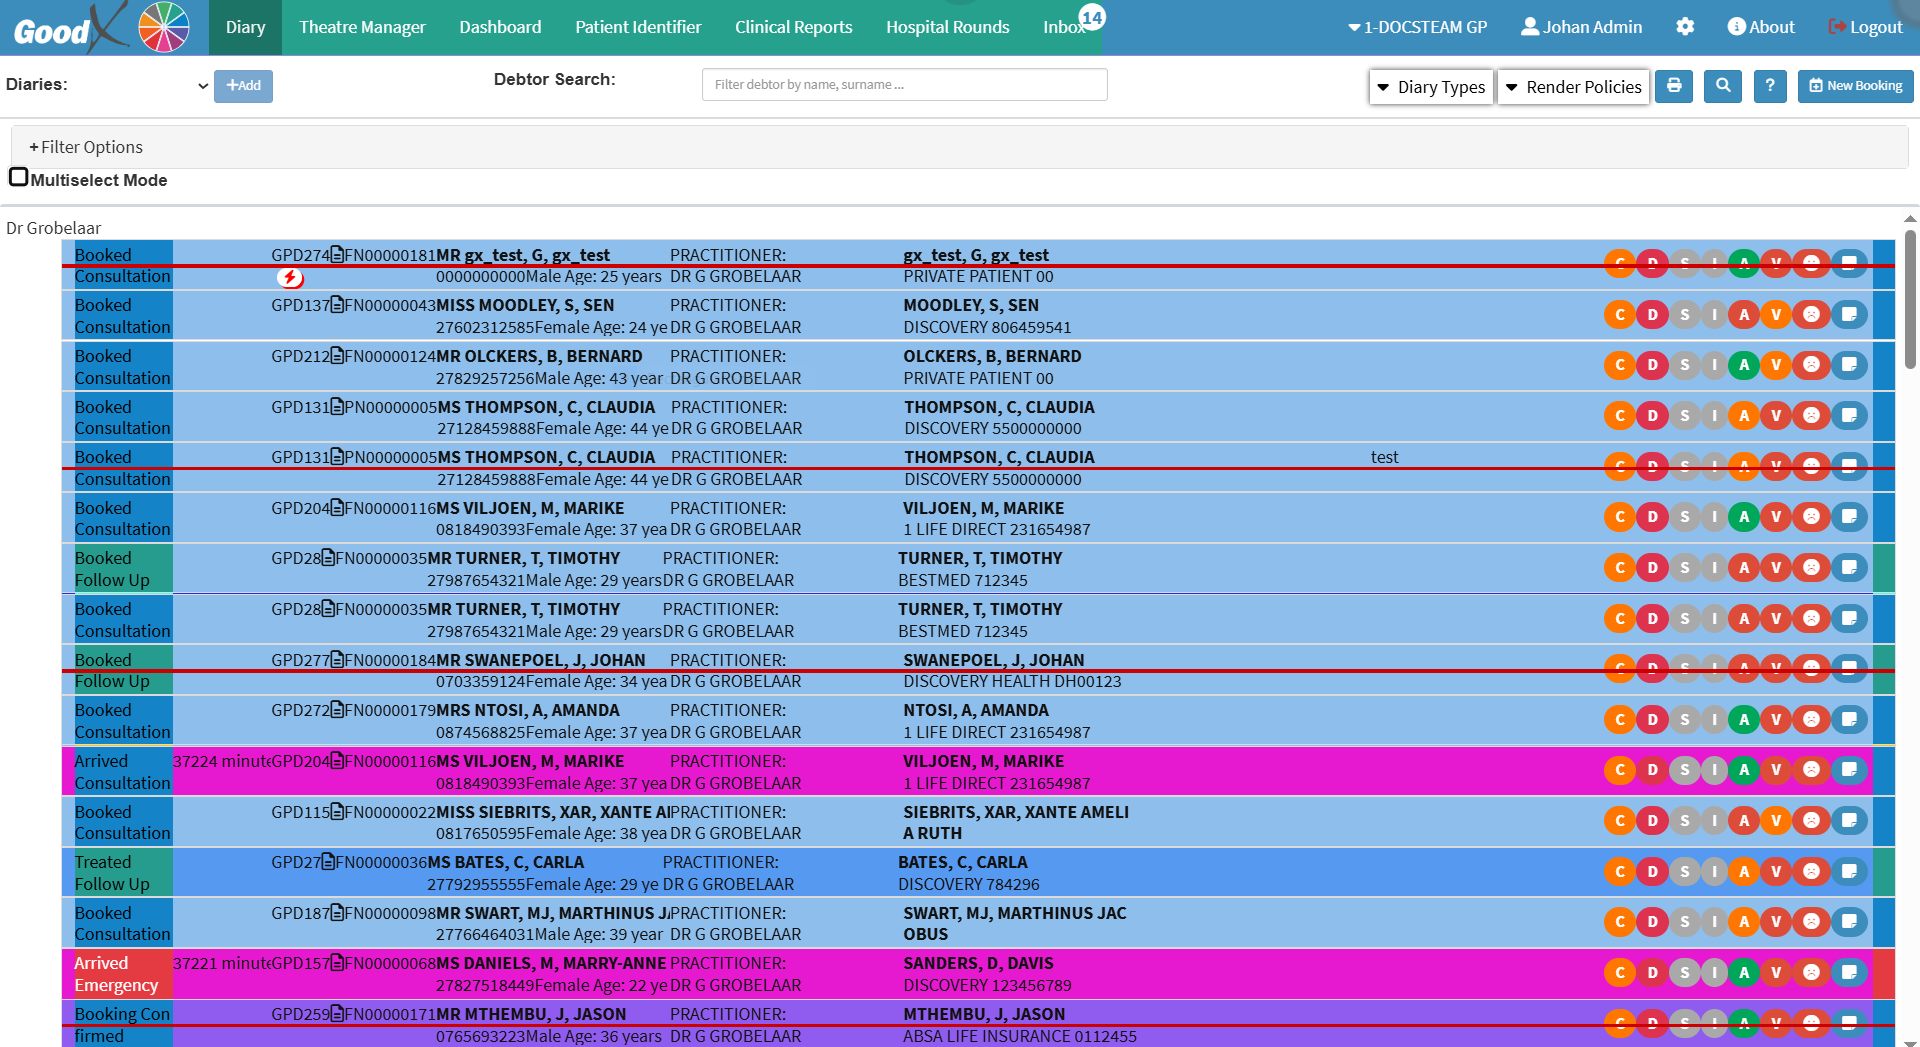Image resolution: width=1920 pixels, height=1047 pixels.
Task: Open the Patient Identifier tab
Action: [638, 27]
